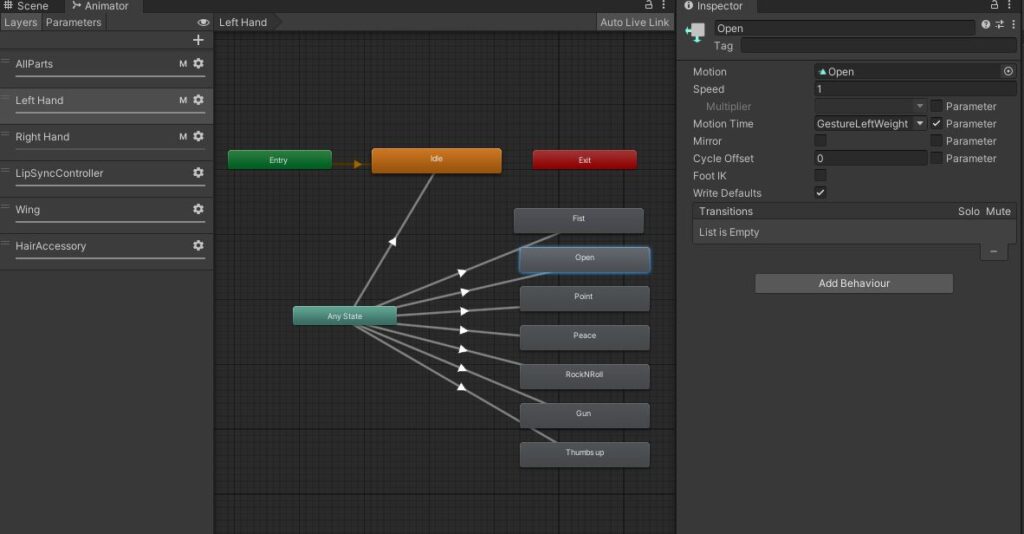This screenshot has height=534, width=1024.
Task: Select the RockNRoll state node
Action: [584, 375]
